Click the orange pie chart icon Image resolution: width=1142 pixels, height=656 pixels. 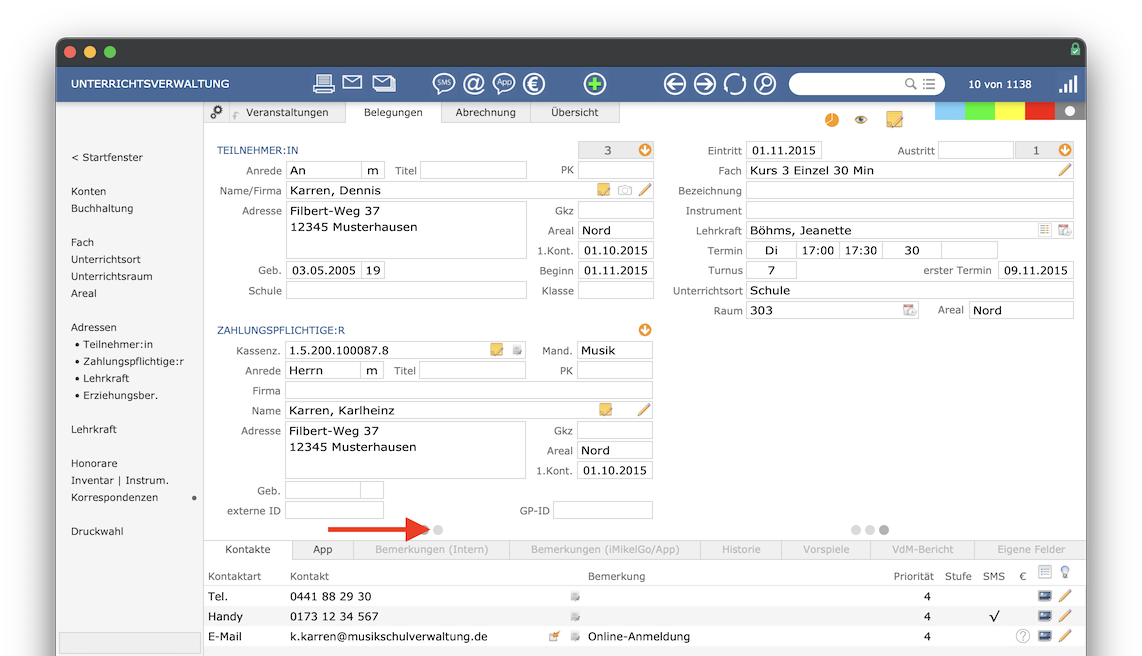[832, 119]
